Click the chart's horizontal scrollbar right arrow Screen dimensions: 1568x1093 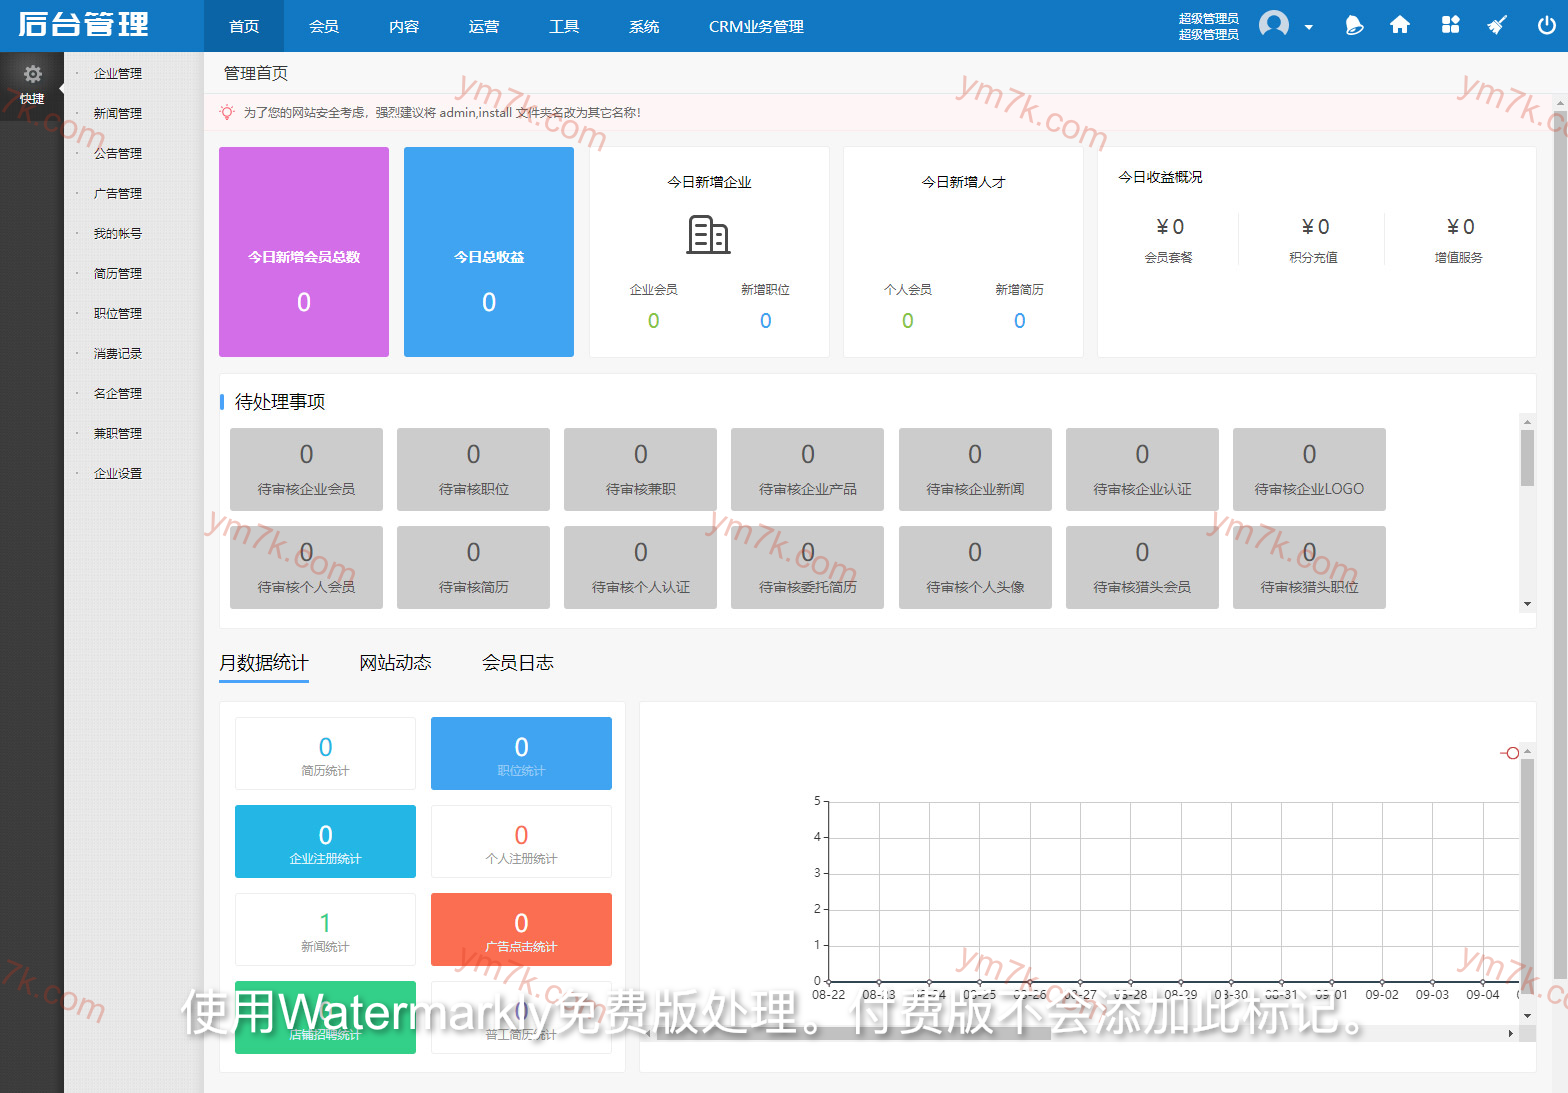1510,1034
